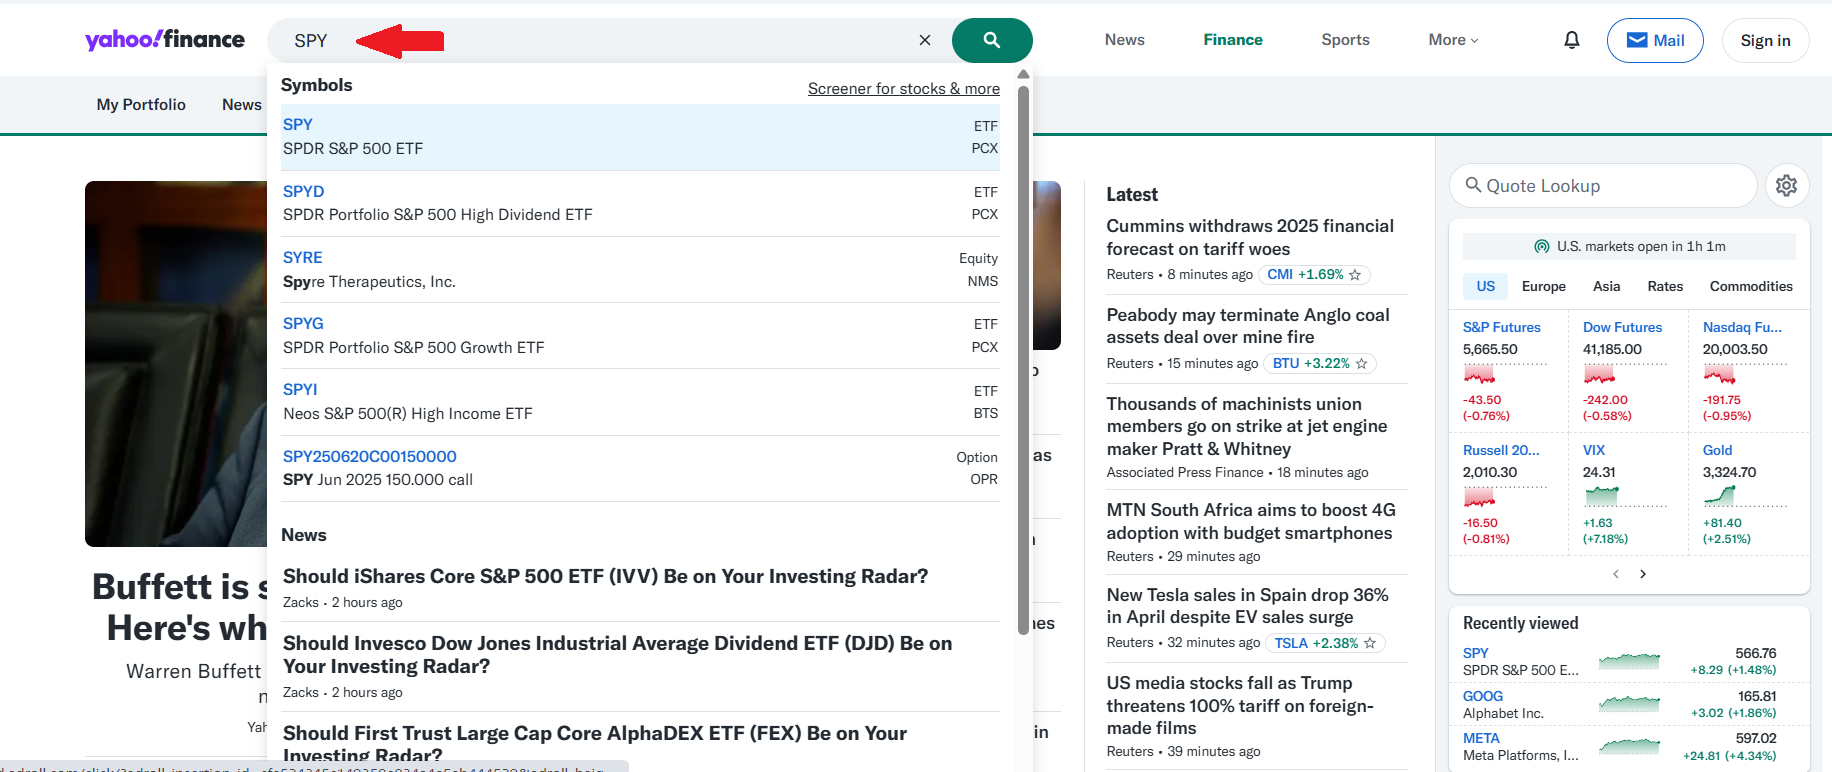
Task: Select SPY250620C00150000 option suggestion
Action: pos(640,468)
